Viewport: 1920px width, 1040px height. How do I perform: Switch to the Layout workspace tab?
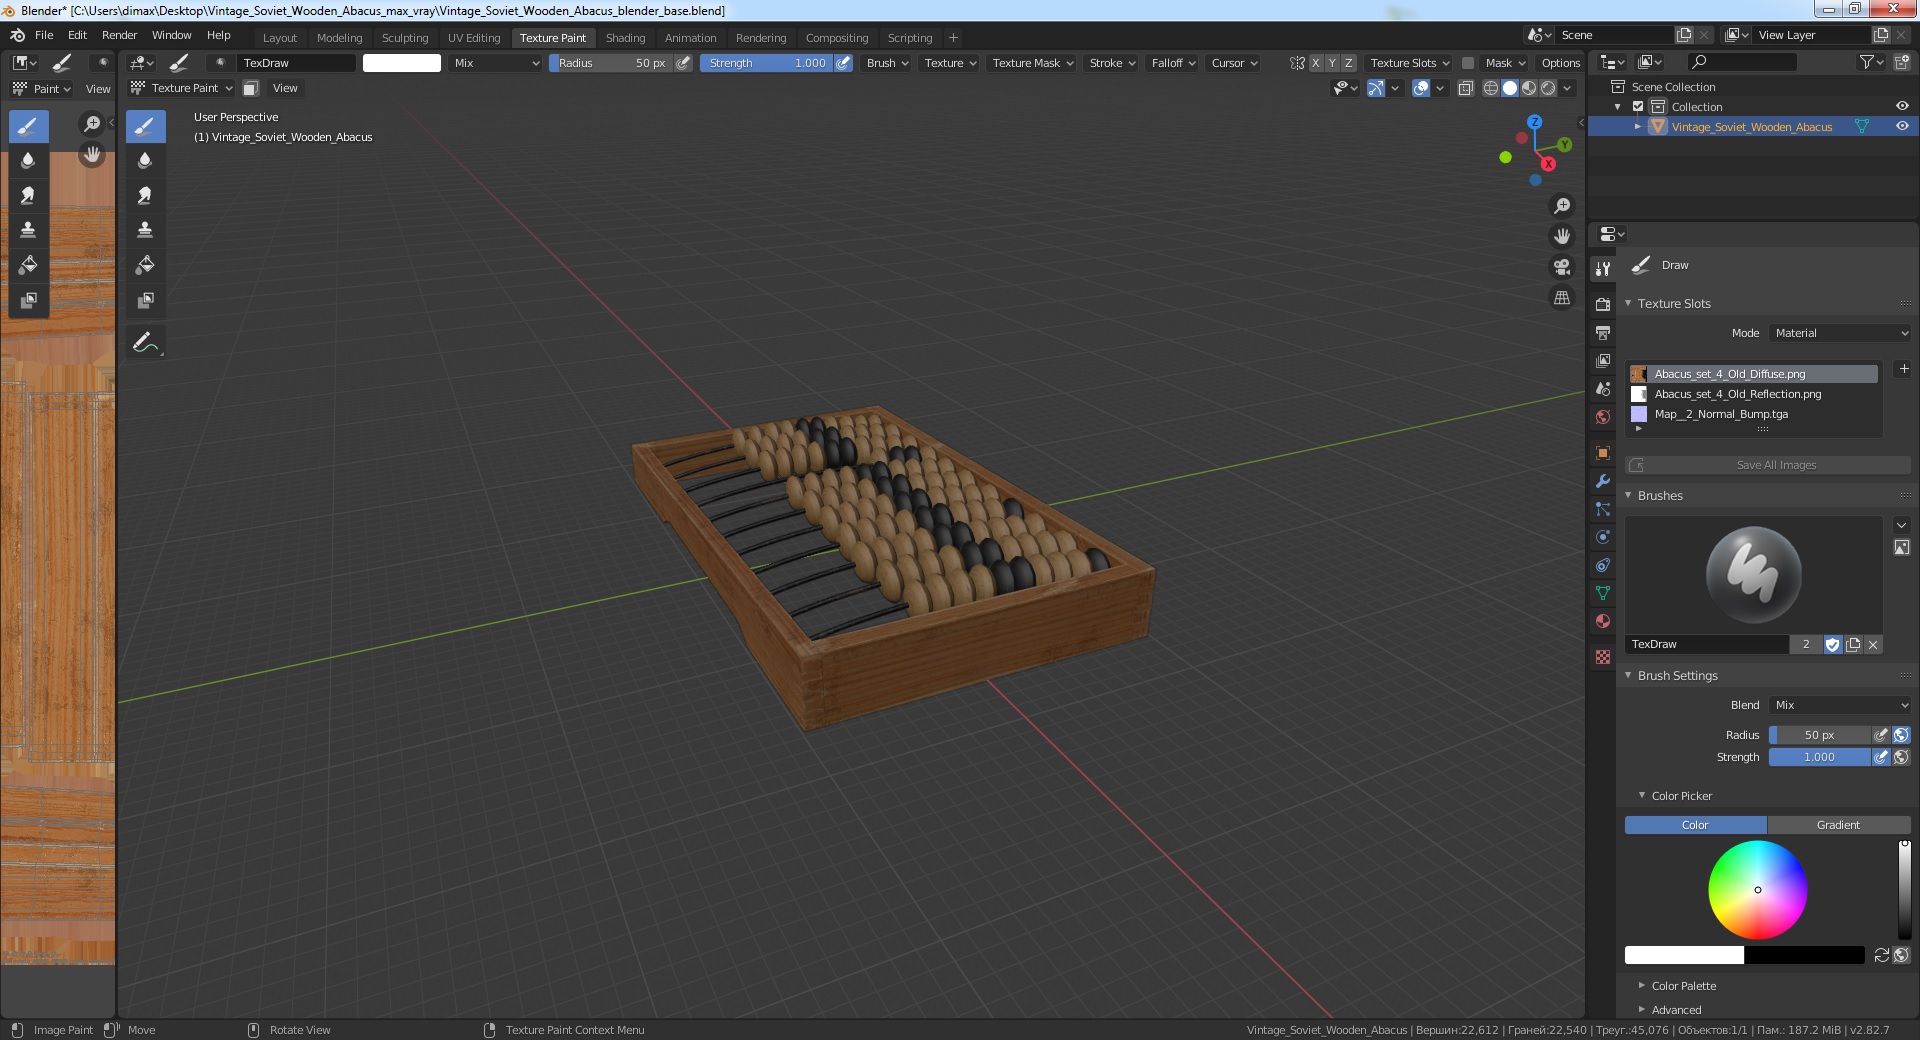click(280, 38)
